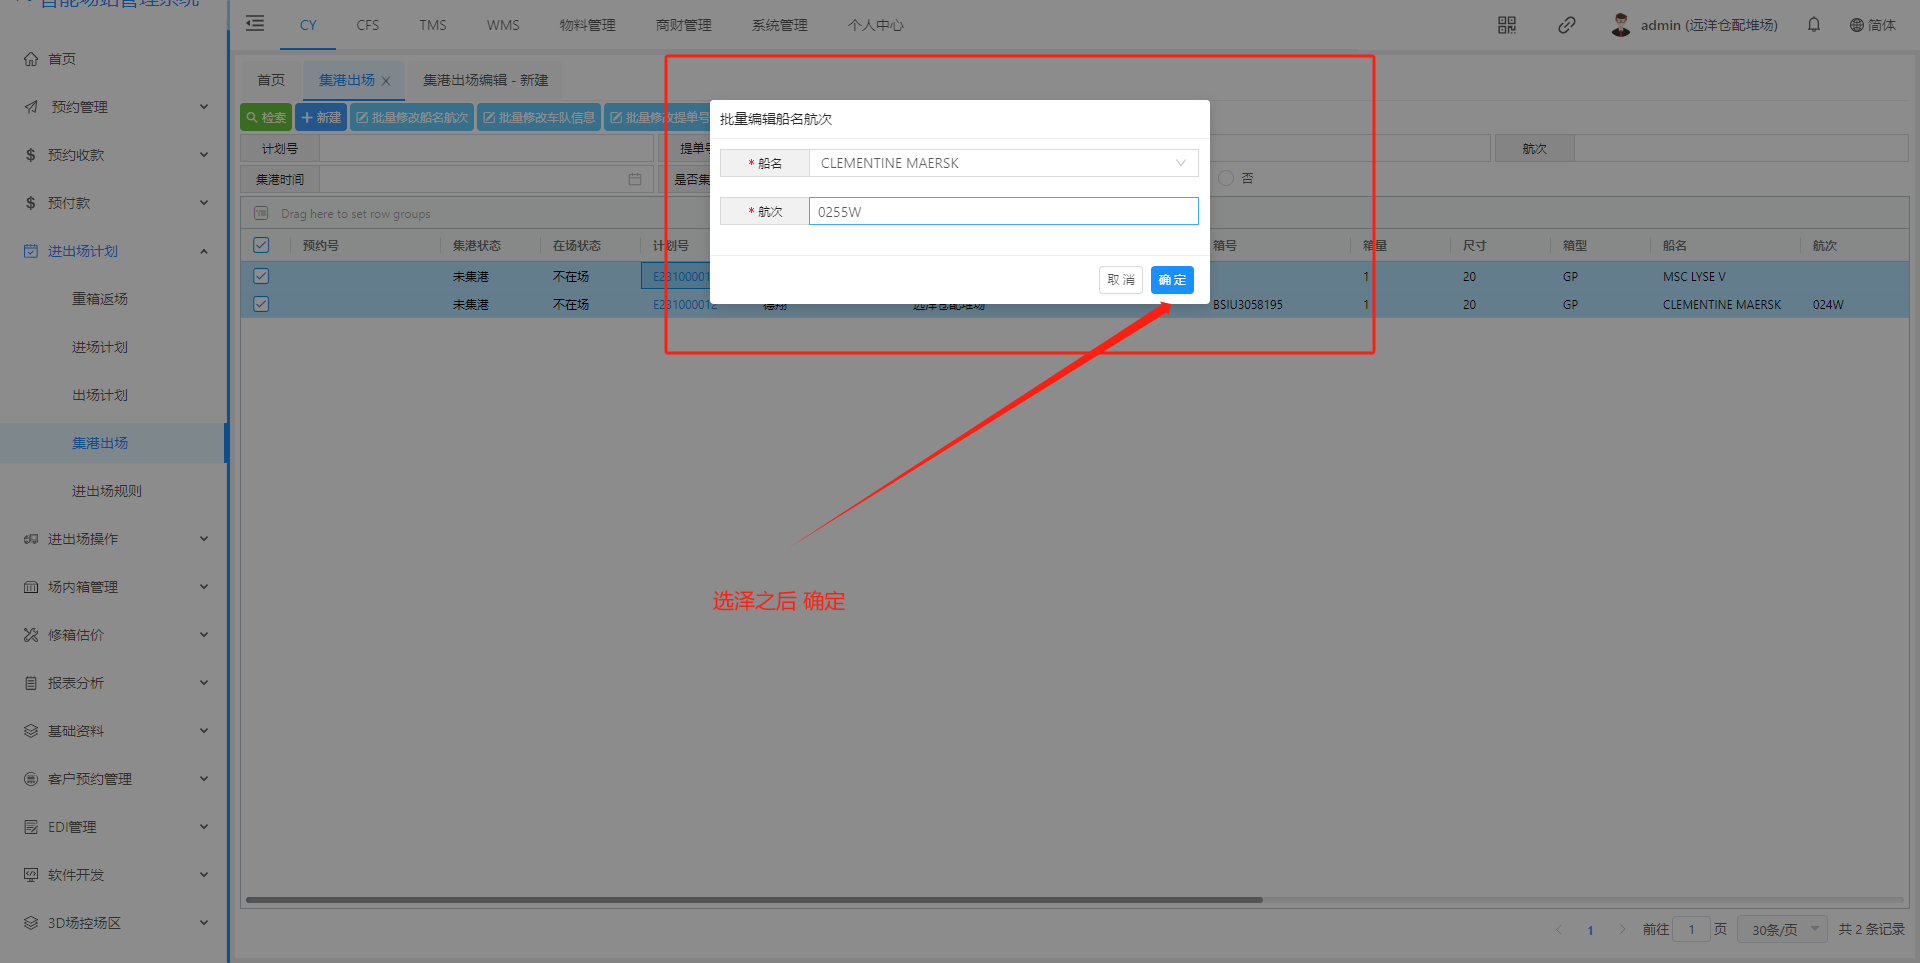1920x963 pixels.
Task: Open the 集港出场编辑 - 新建 tab
Action: (485, 80)
